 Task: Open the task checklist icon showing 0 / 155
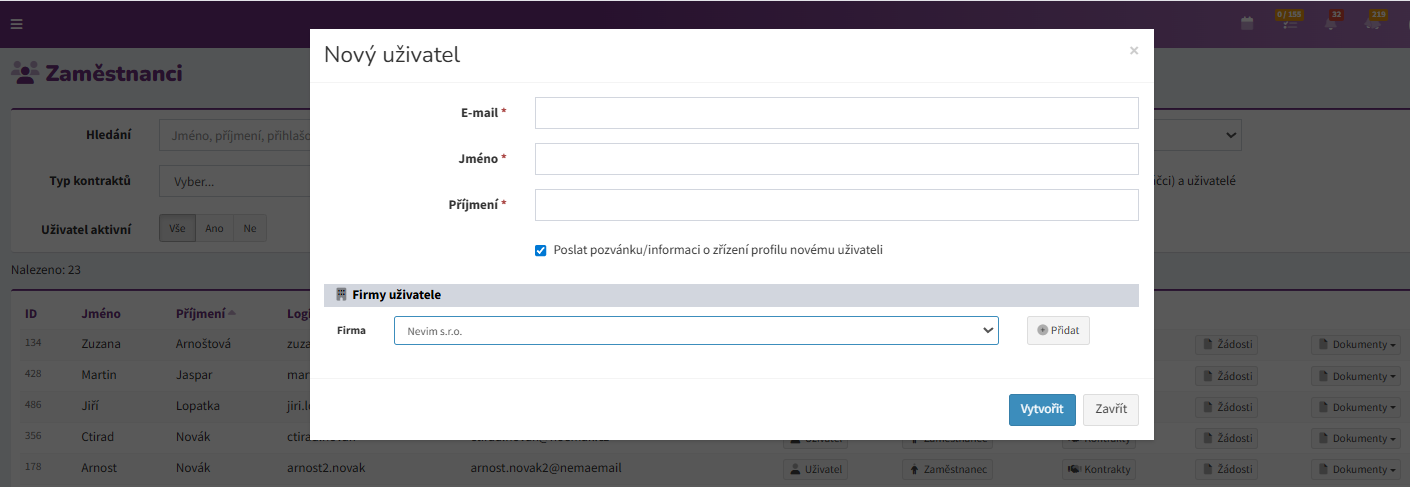tap(1290, 23)
